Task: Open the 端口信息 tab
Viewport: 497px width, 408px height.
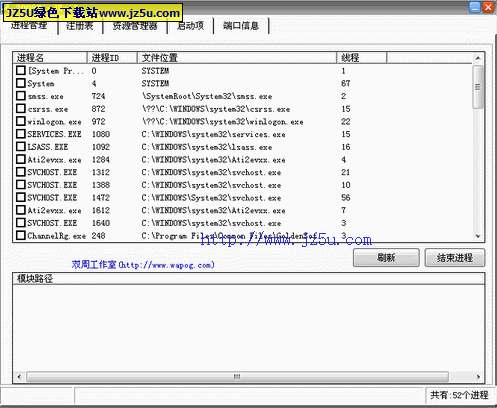Action: click(241, 26)
